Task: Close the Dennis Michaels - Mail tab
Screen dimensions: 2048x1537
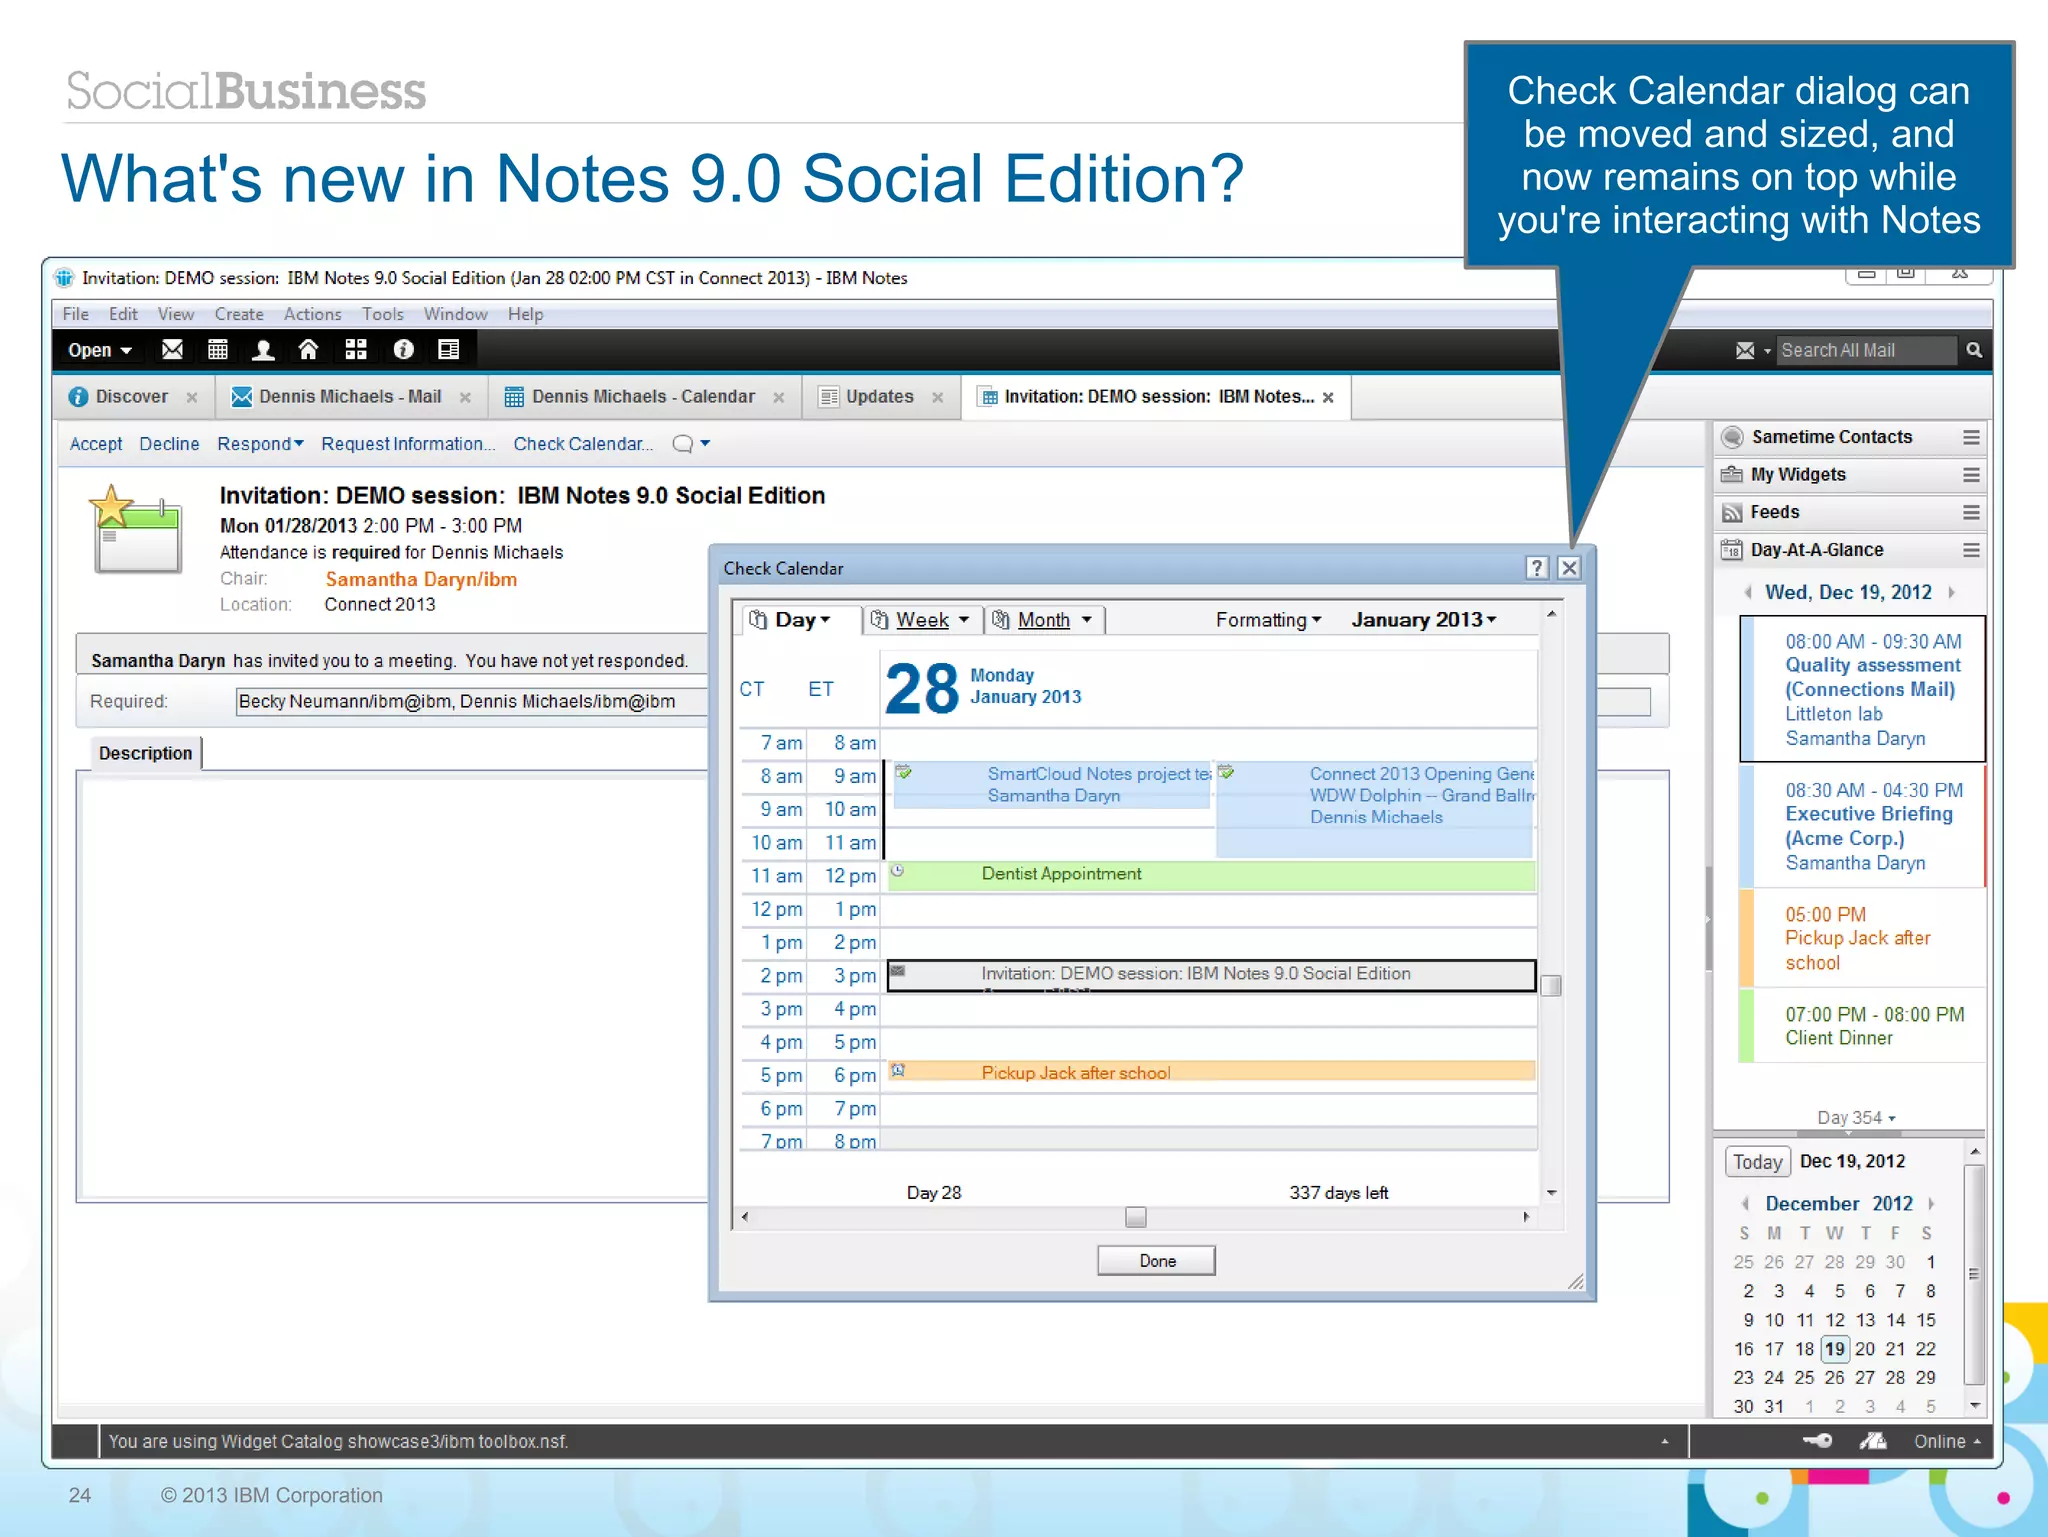Action: point(465,398)
